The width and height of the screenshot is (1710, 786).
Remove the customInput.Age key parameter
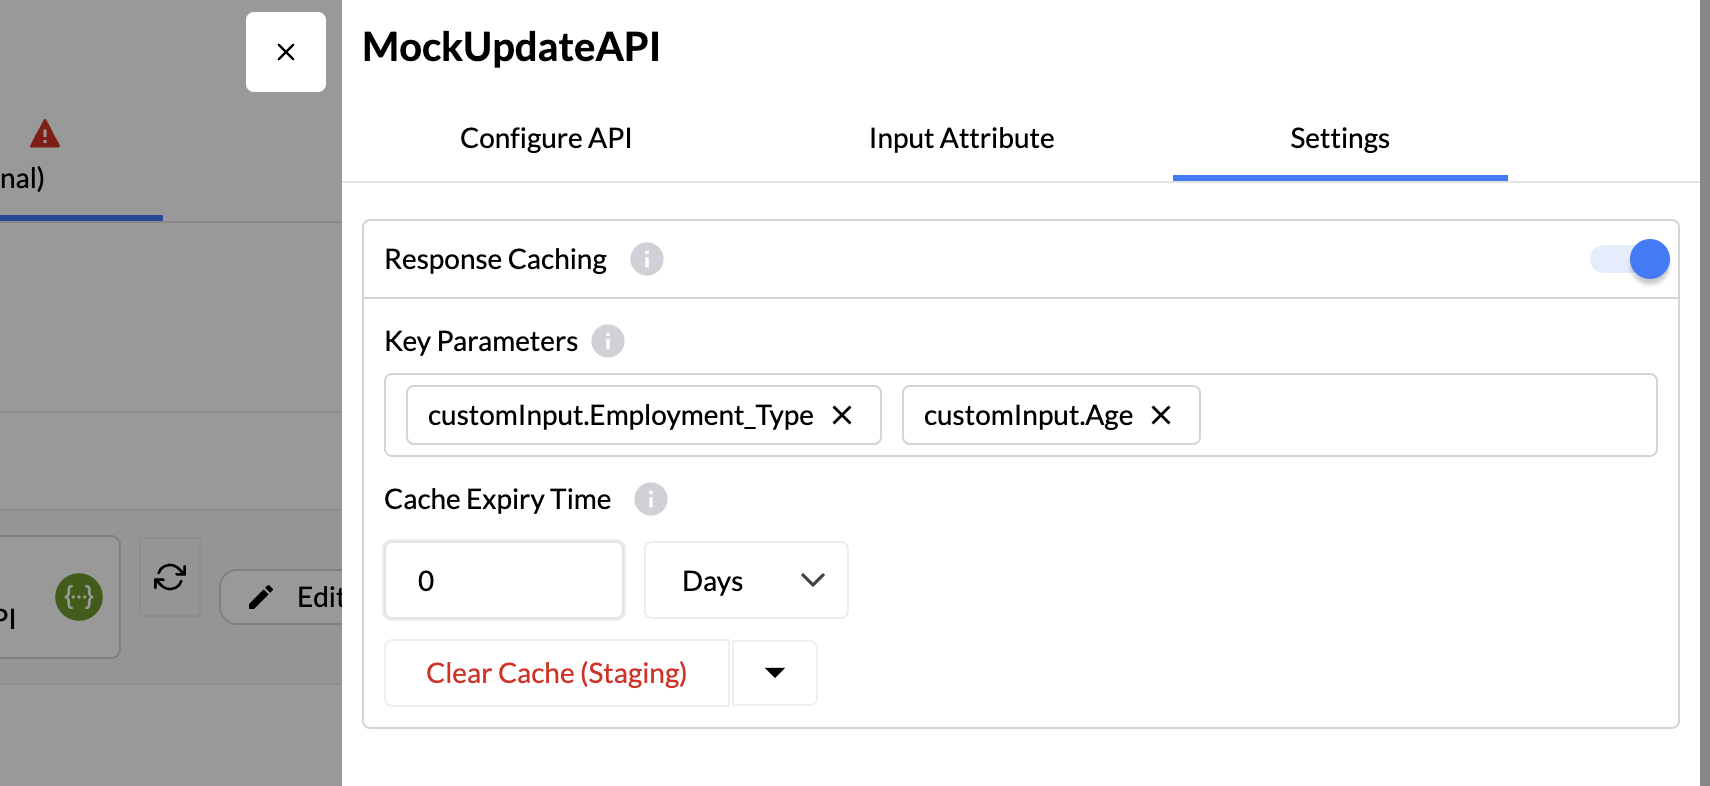pyautogui.click(x=1160, y=415)
